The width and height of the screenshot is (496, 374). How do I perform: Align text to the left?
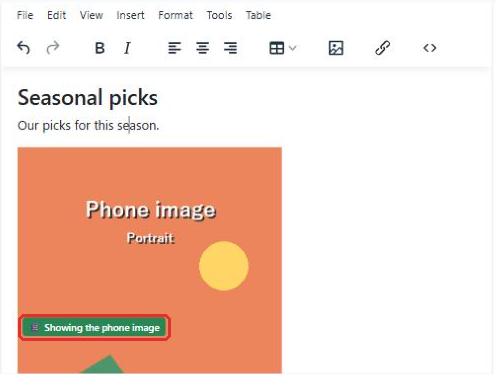click(x=174, y=48)
